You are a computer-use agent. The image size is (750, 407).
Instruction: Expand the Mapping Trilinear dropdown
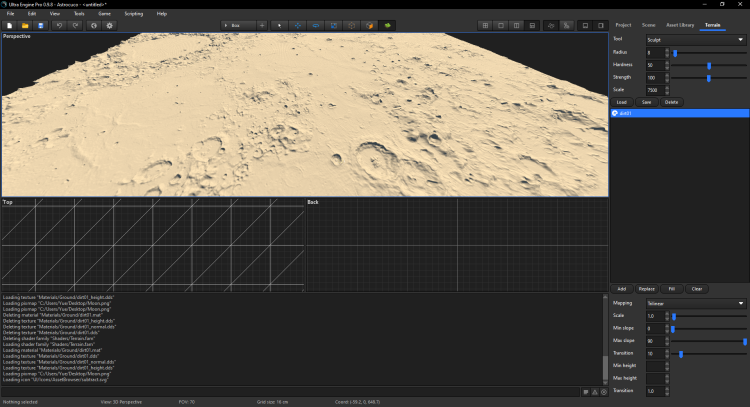pyautogui.click(x=695, y=303)
